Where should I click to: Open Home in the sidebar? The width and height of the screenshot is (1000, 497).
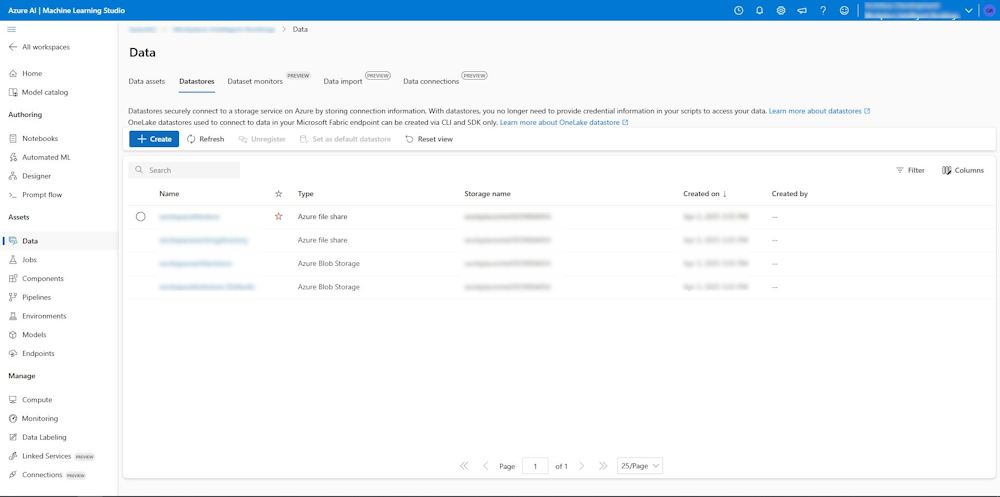(x=26, y=73)
